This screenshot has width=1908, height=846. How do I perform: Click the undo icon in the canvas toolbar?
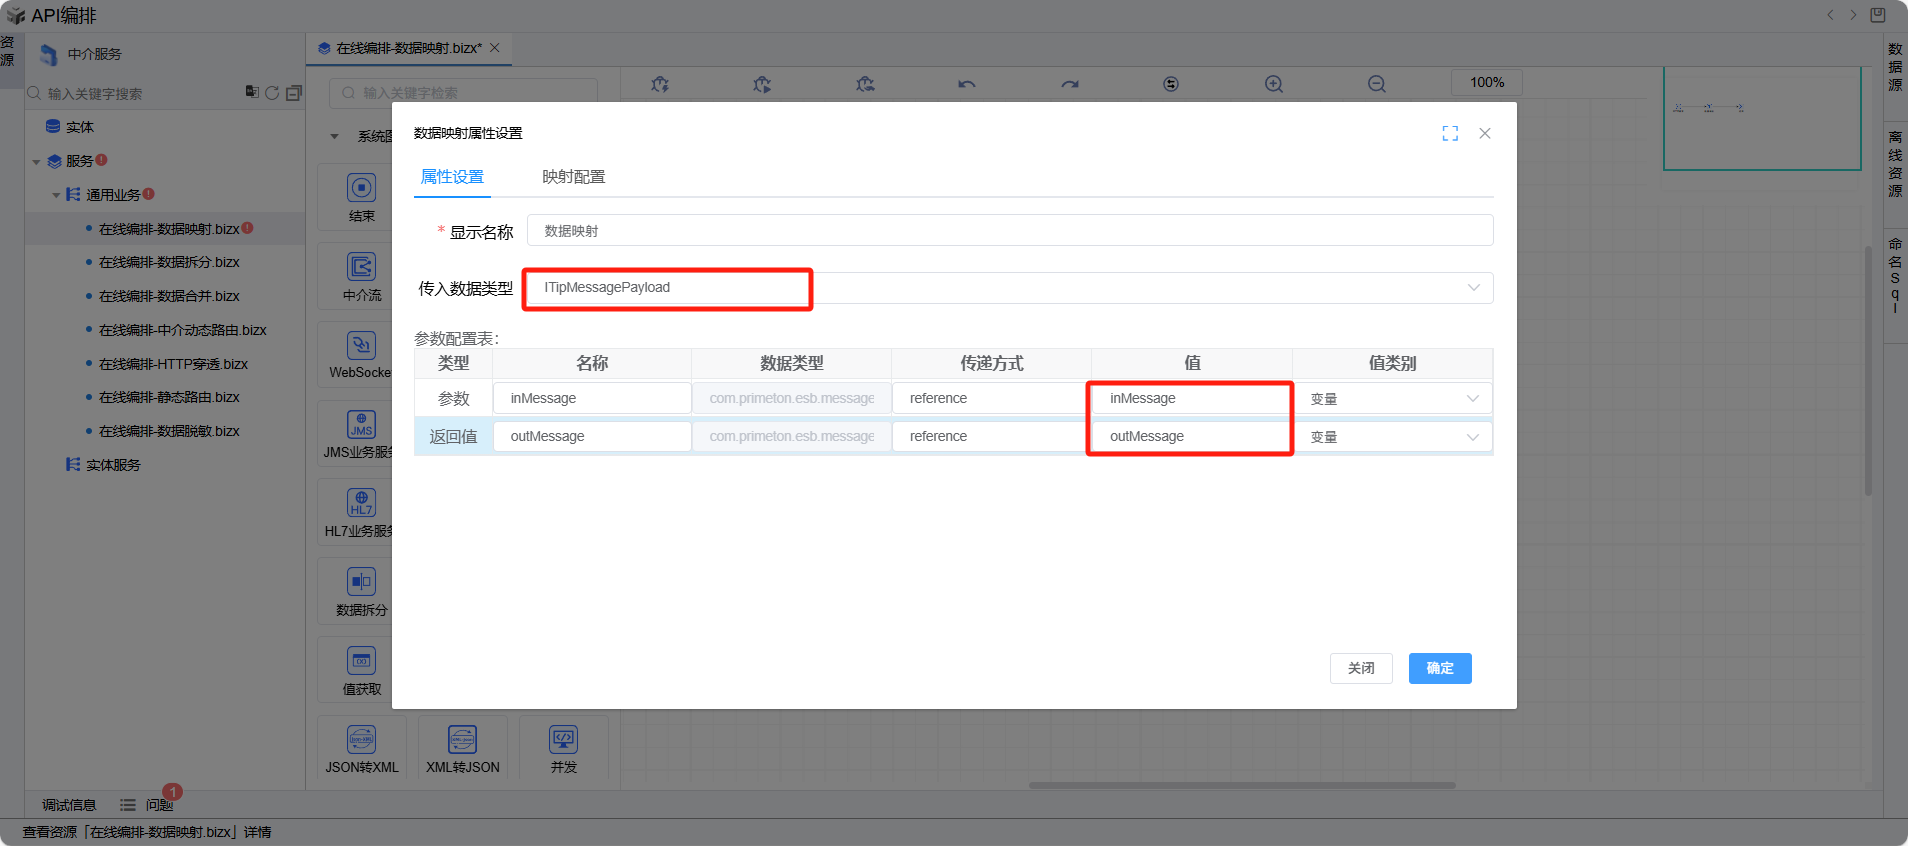(966, 84)
